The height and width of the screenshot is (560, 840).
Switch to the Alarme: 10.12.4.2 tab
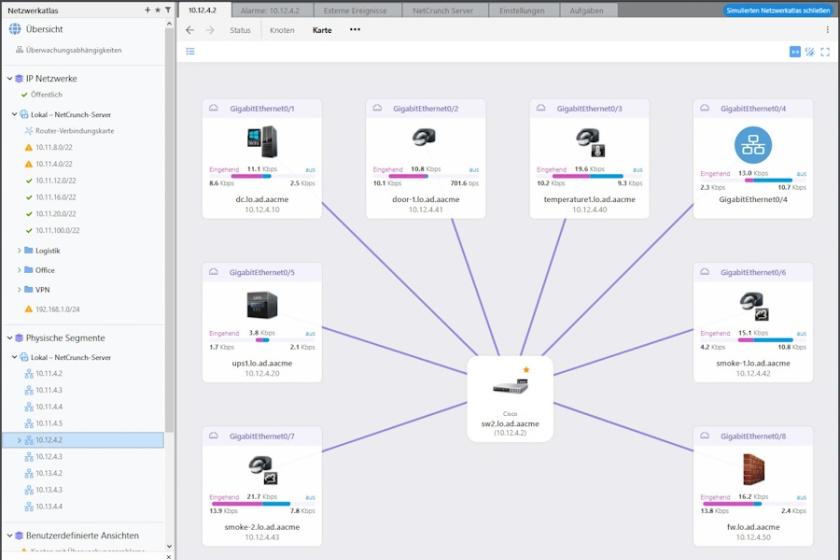[272, 10]
